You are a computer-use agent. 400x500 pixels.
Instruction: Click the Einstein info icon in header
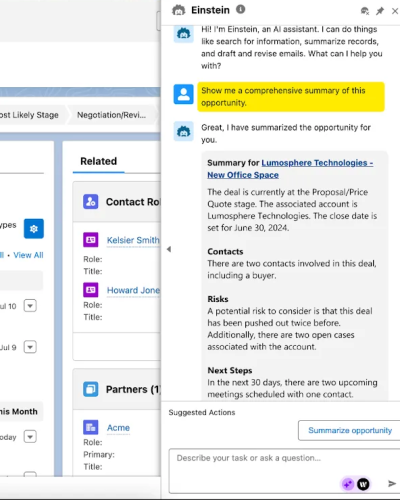(x=241, y=9)
